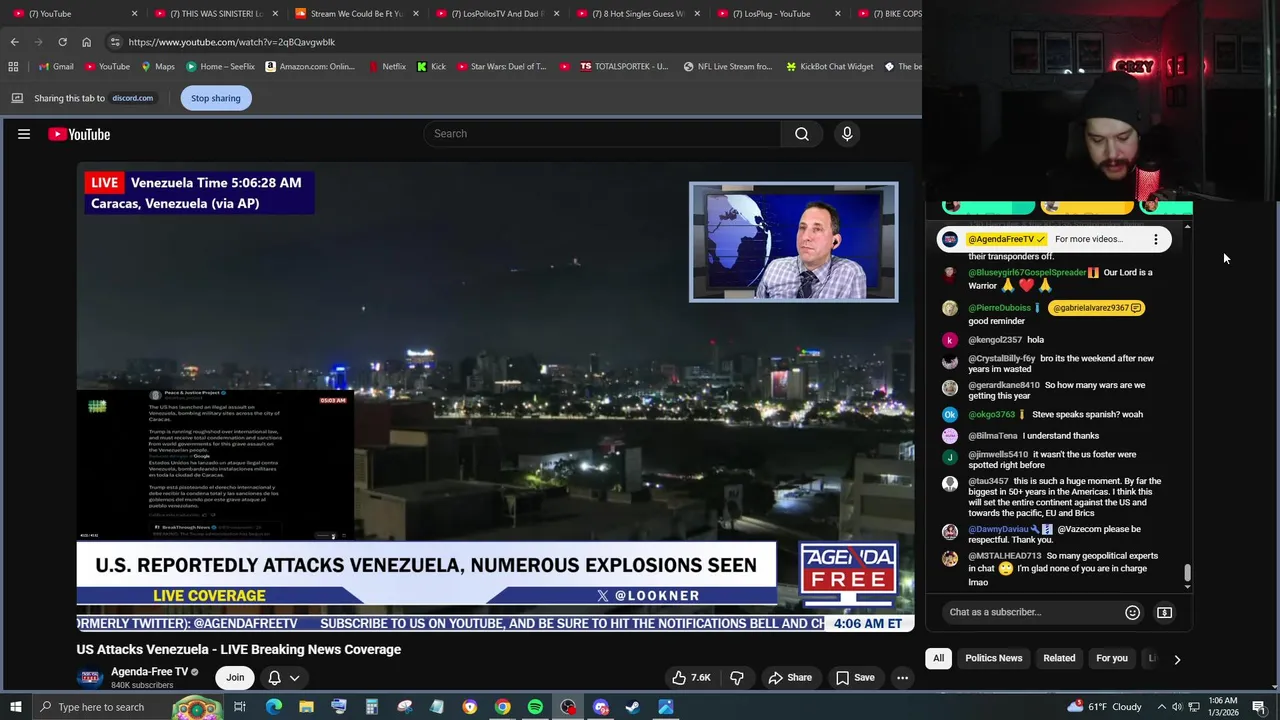Click the discord.com sharing chip
Screen dimensions: 1280x720
133,98
